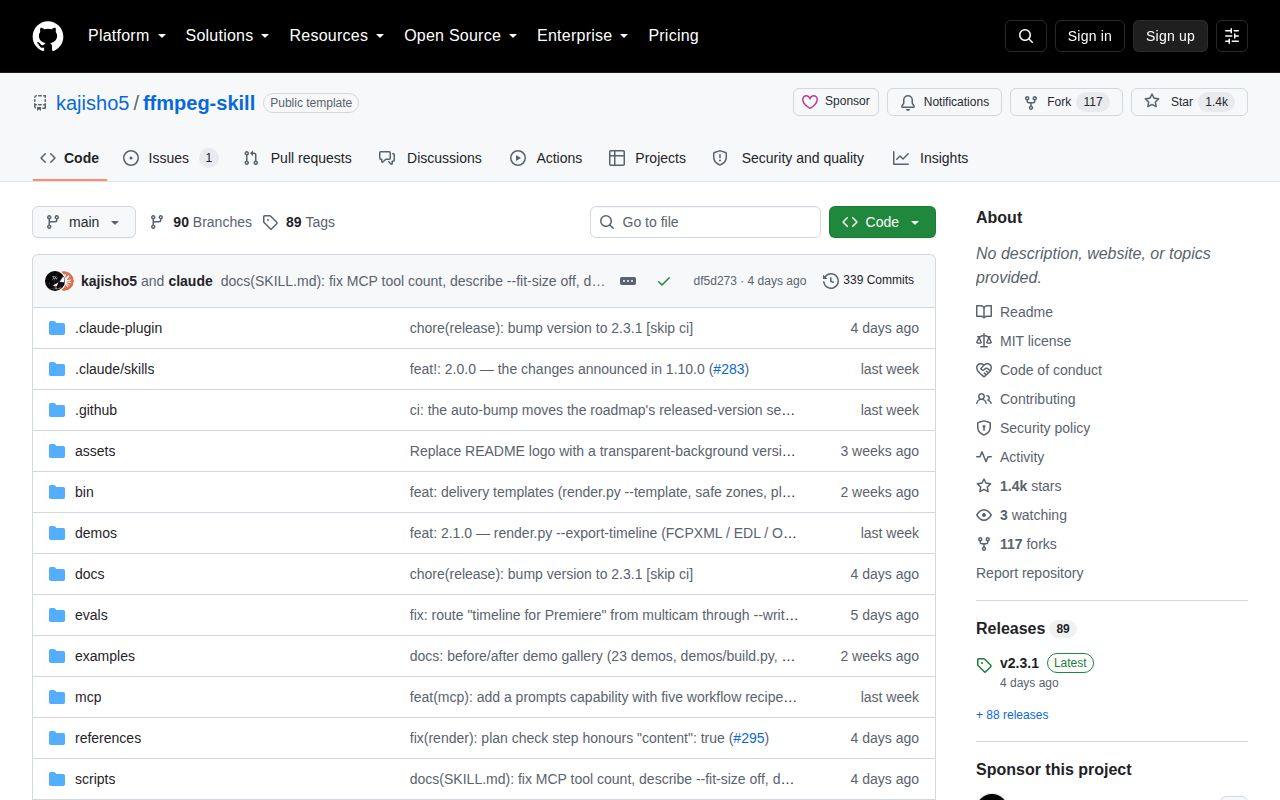Image resolution: width=1280 pixels, height=800 pixels.
Task: Open the Projects tab
Action: (x=647, y=158)
